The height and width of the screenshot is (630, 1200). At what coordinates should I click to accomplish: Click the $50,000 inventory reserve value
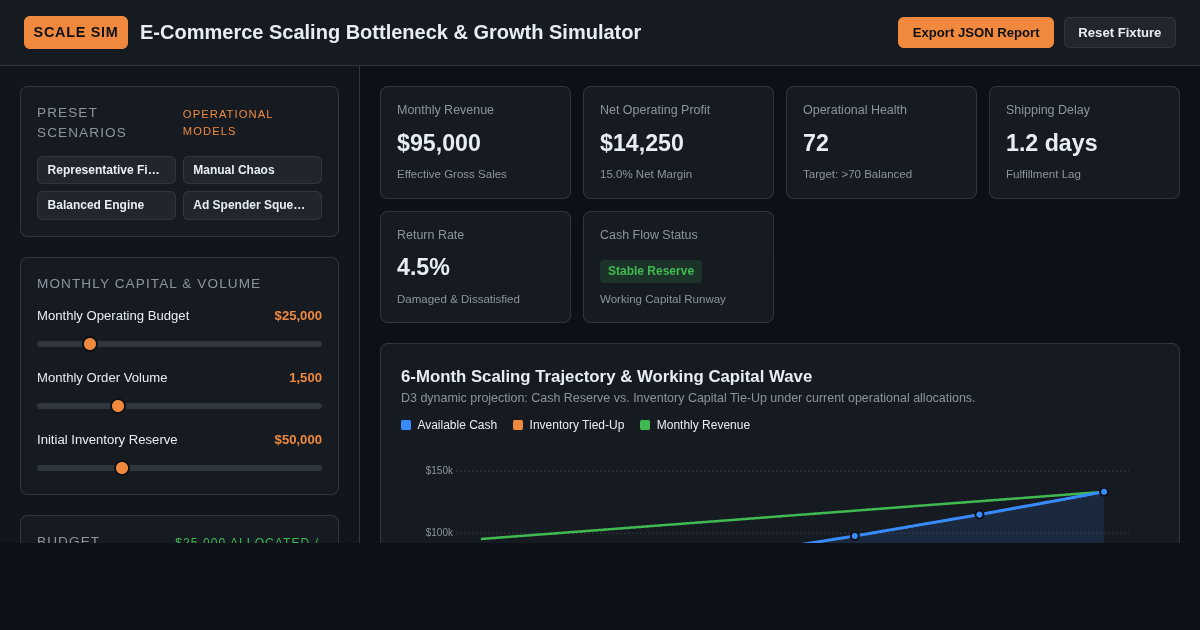298,440
